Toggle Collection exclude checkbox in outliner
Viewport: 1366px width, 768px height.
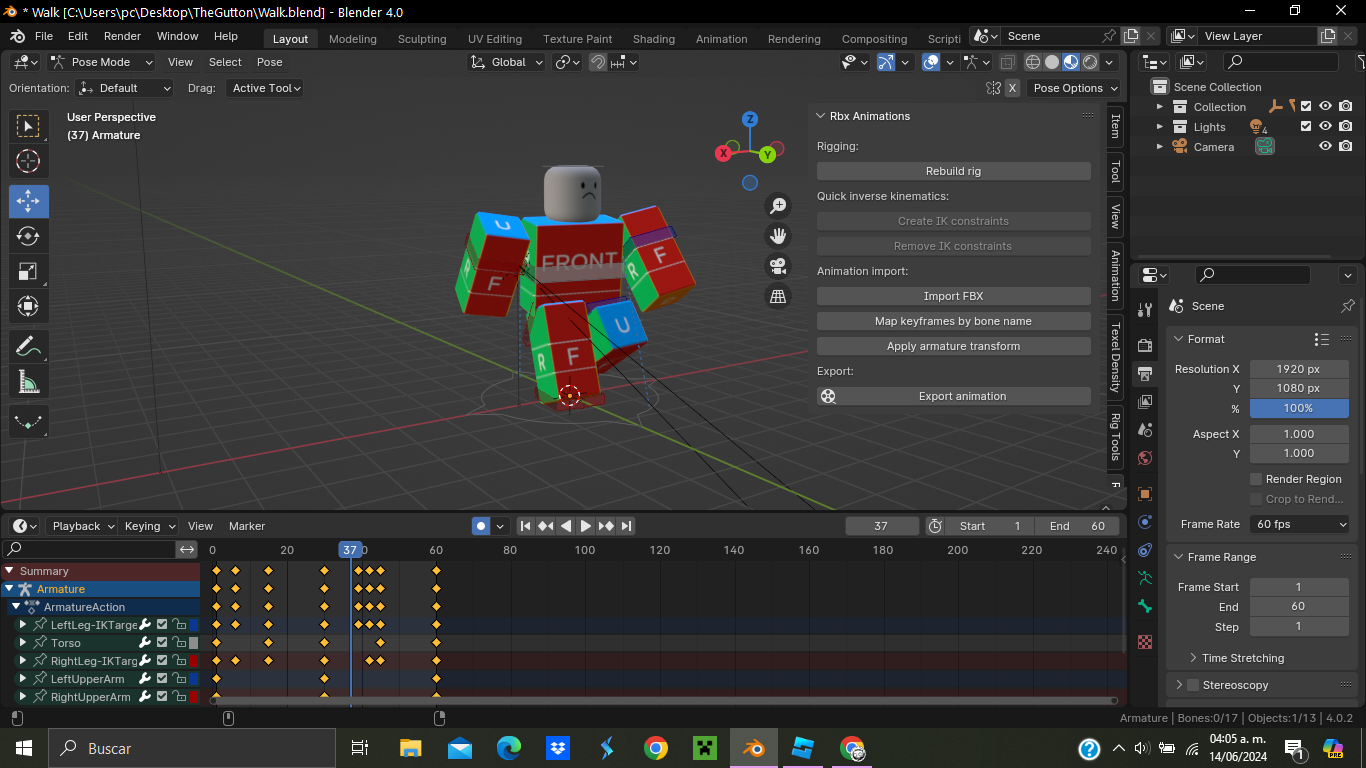1305,107
